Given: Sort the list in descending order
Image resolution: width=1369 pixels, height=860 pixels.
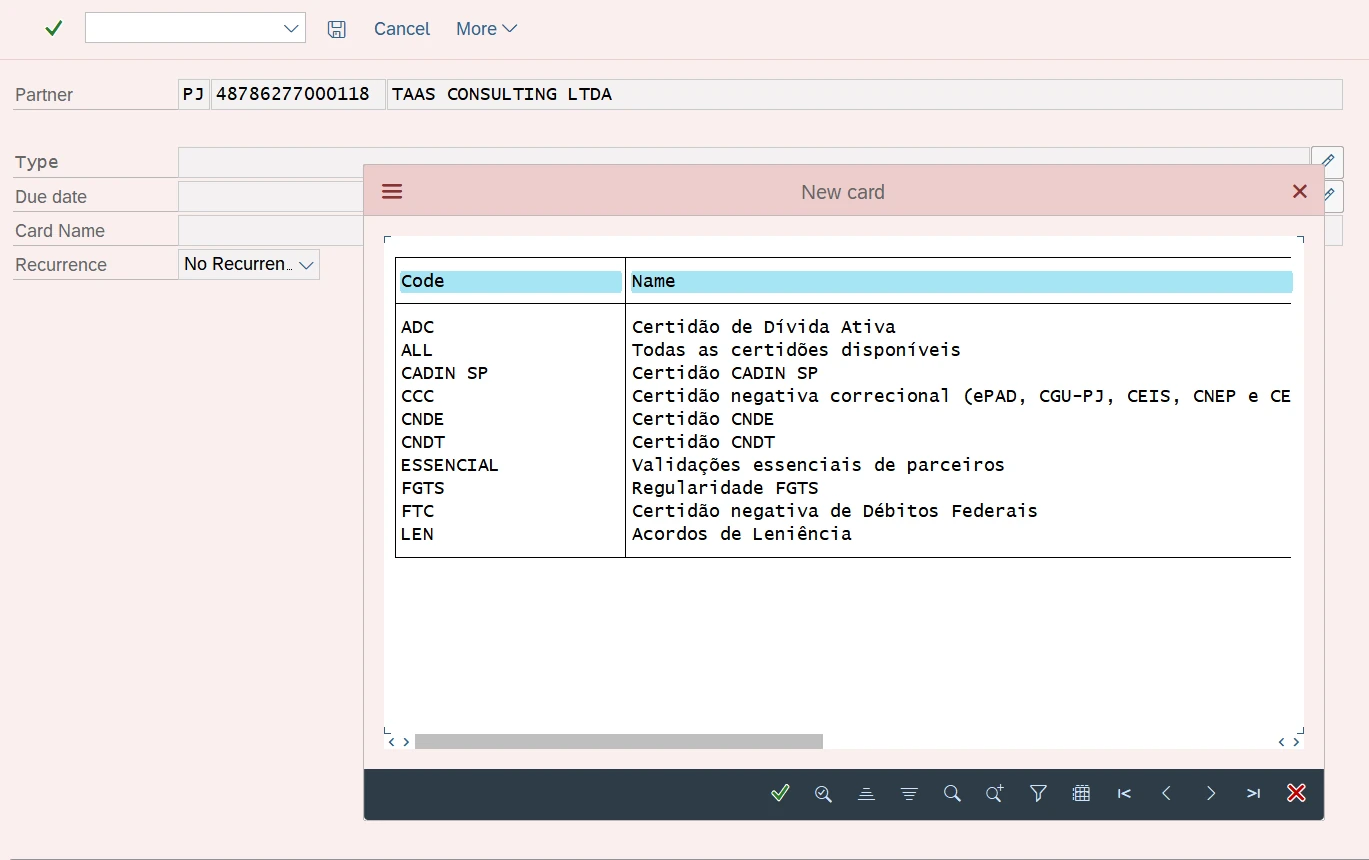Looking at the screenshot, I should (x=909, y=793).
